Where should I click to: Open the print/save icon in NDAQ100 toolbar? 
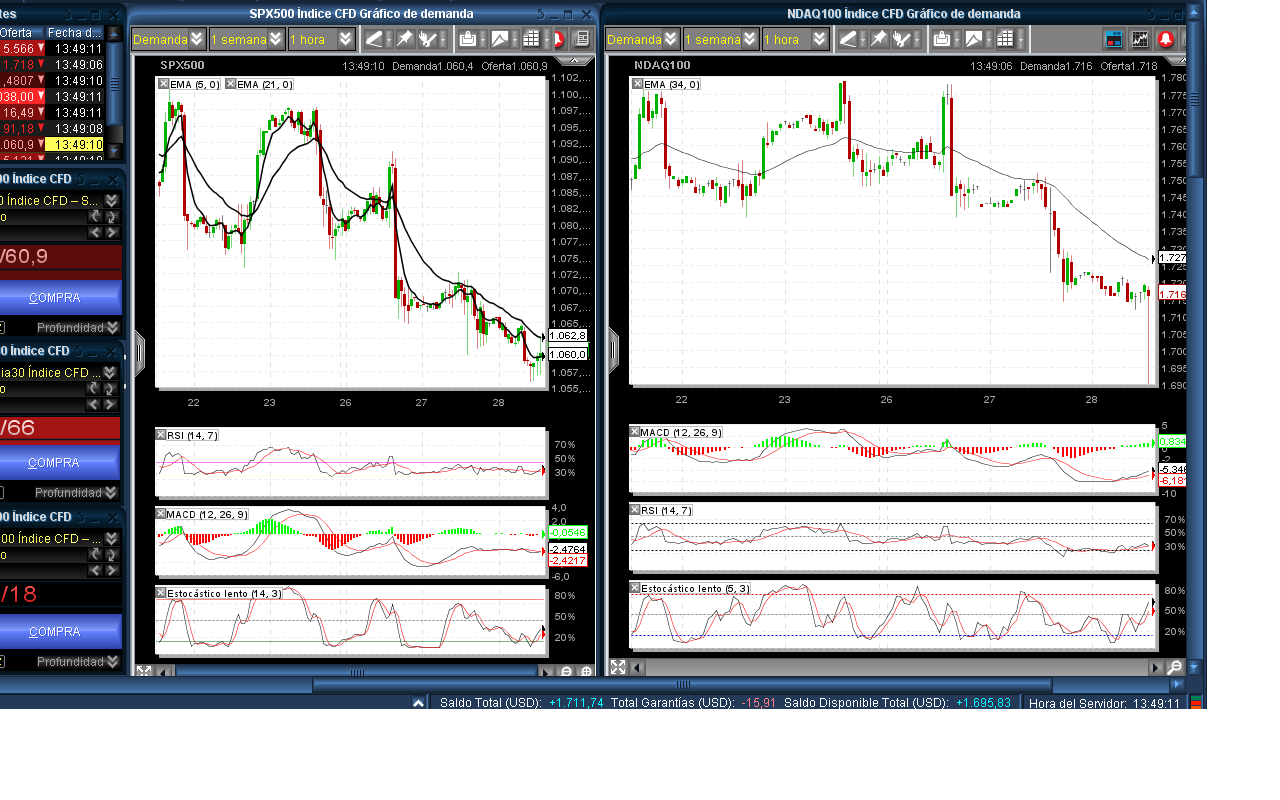click(x=942, y=39)
